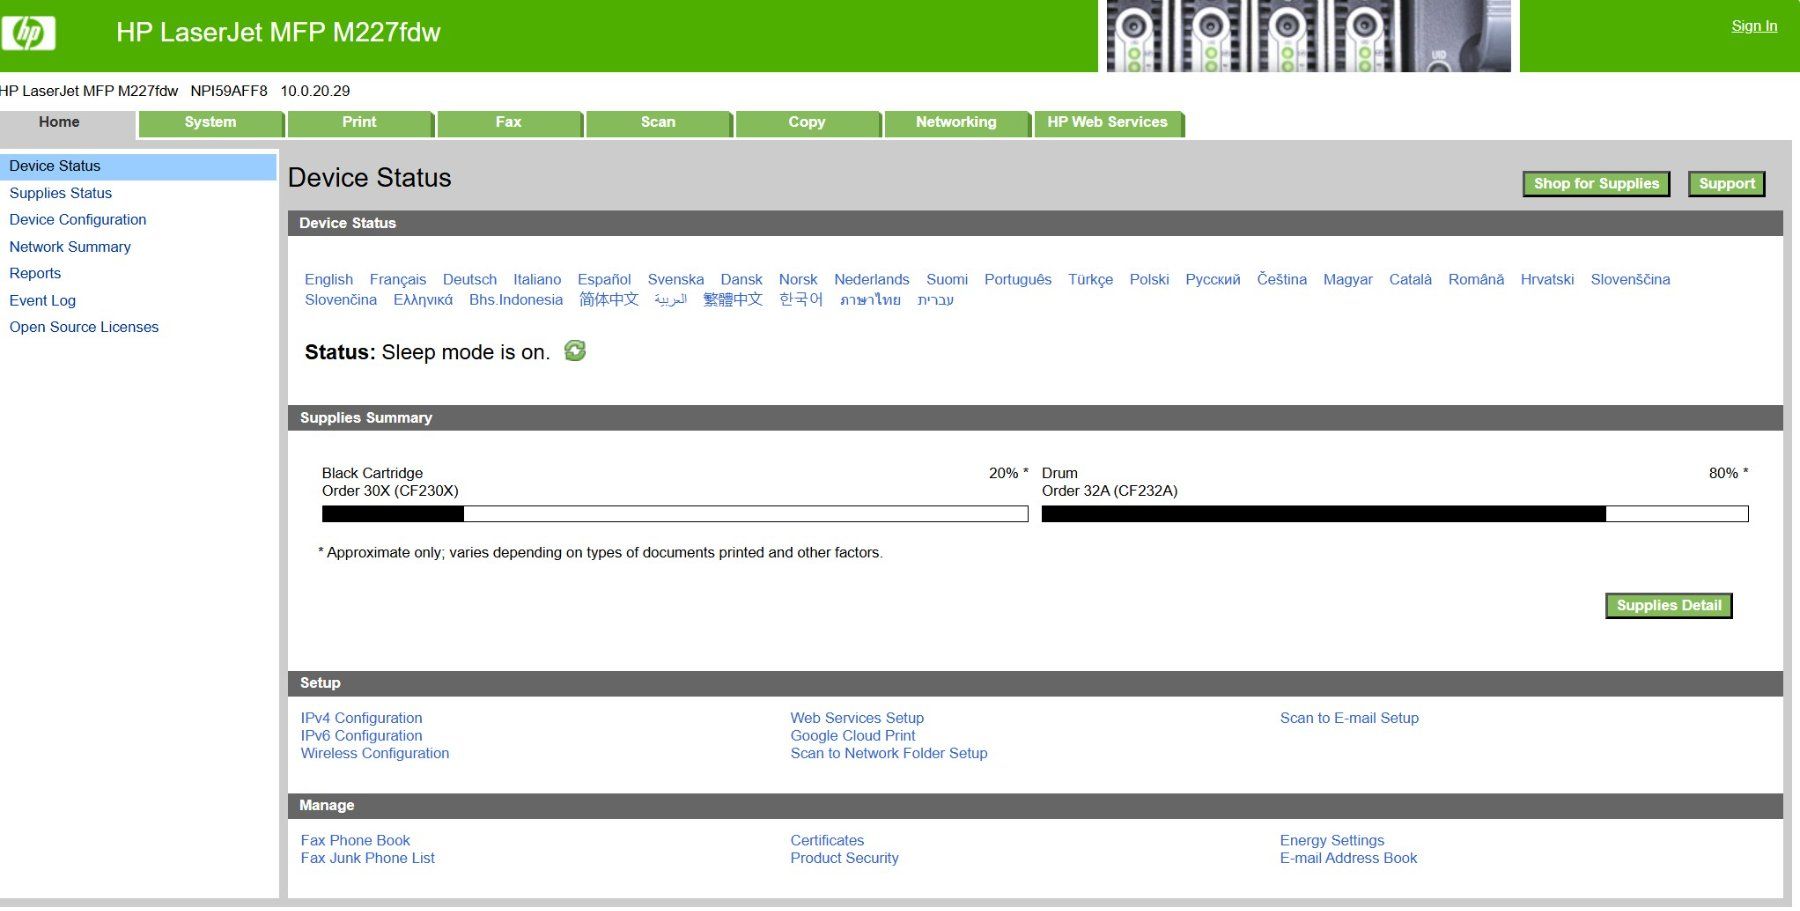Select Device Status in the sidebar

point(138,166)
